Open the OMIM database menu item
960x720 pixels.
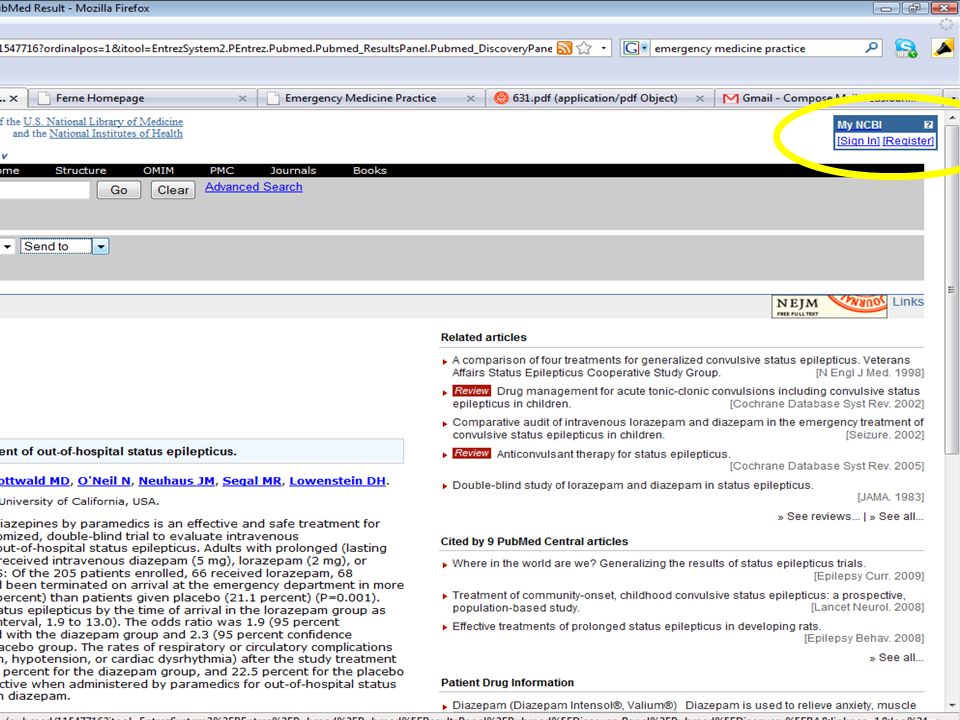pyautogui.click(x=159, y=171)
